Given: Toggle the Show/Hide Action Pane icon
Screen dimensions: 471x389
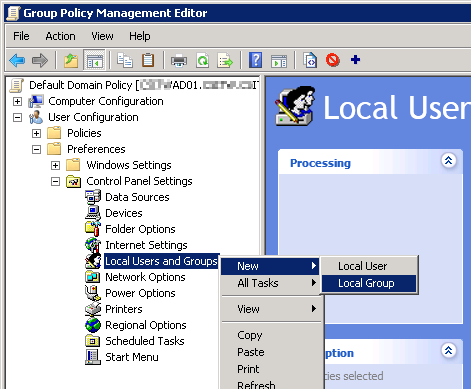Looking at the screenshot, I should [279, 61].
